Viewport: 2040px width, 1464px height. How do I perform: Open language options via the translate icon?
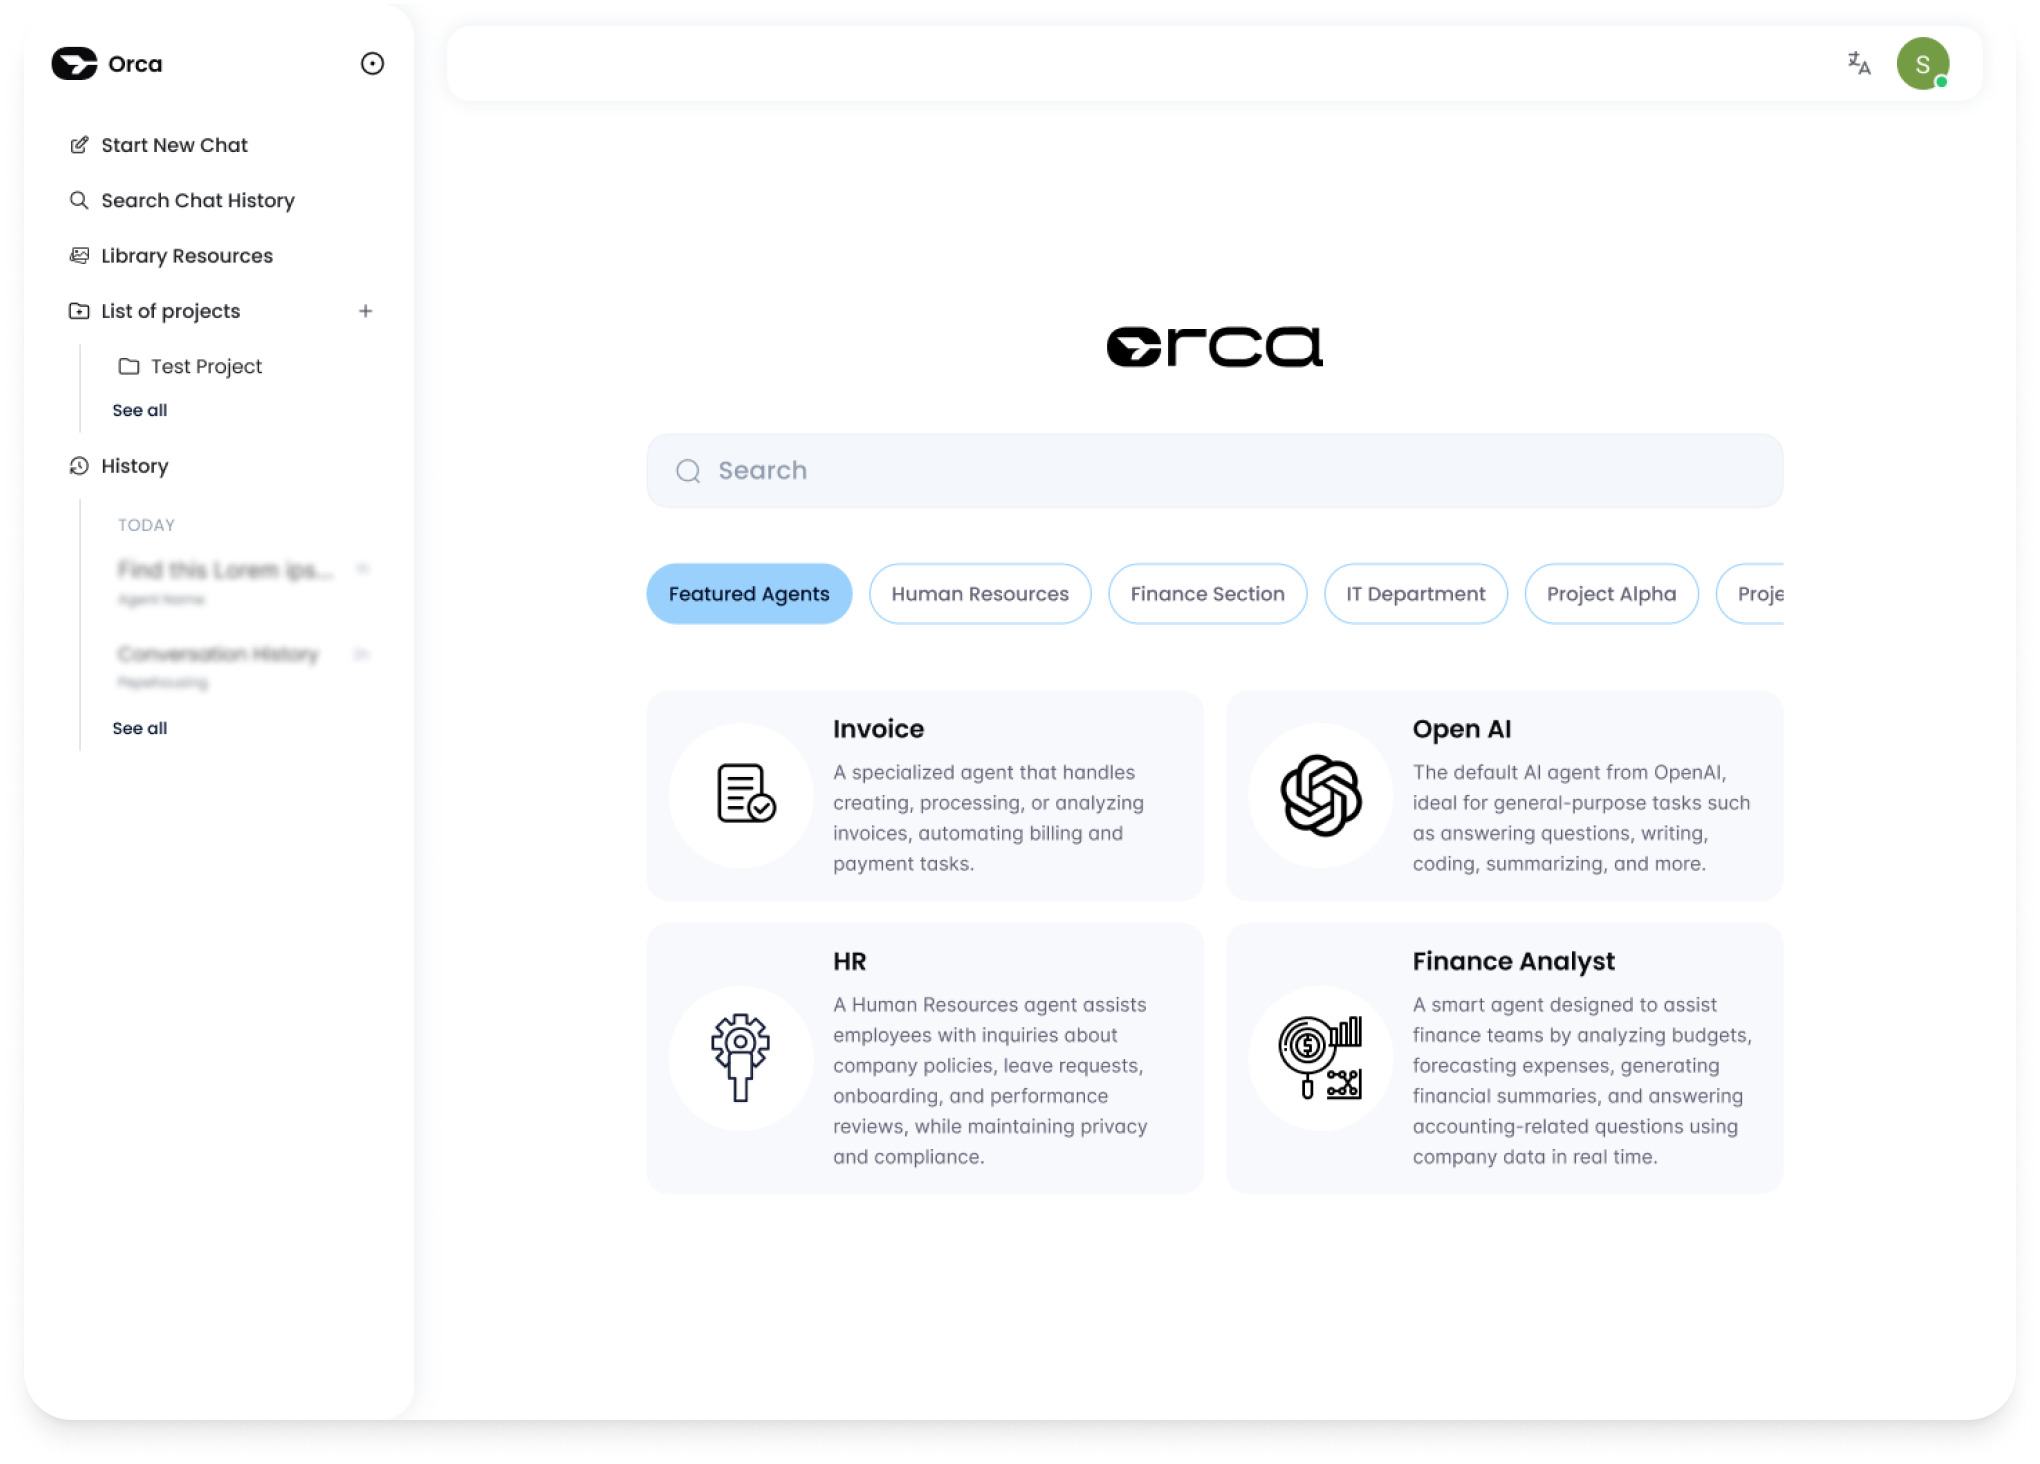(x=1858, y=63)
